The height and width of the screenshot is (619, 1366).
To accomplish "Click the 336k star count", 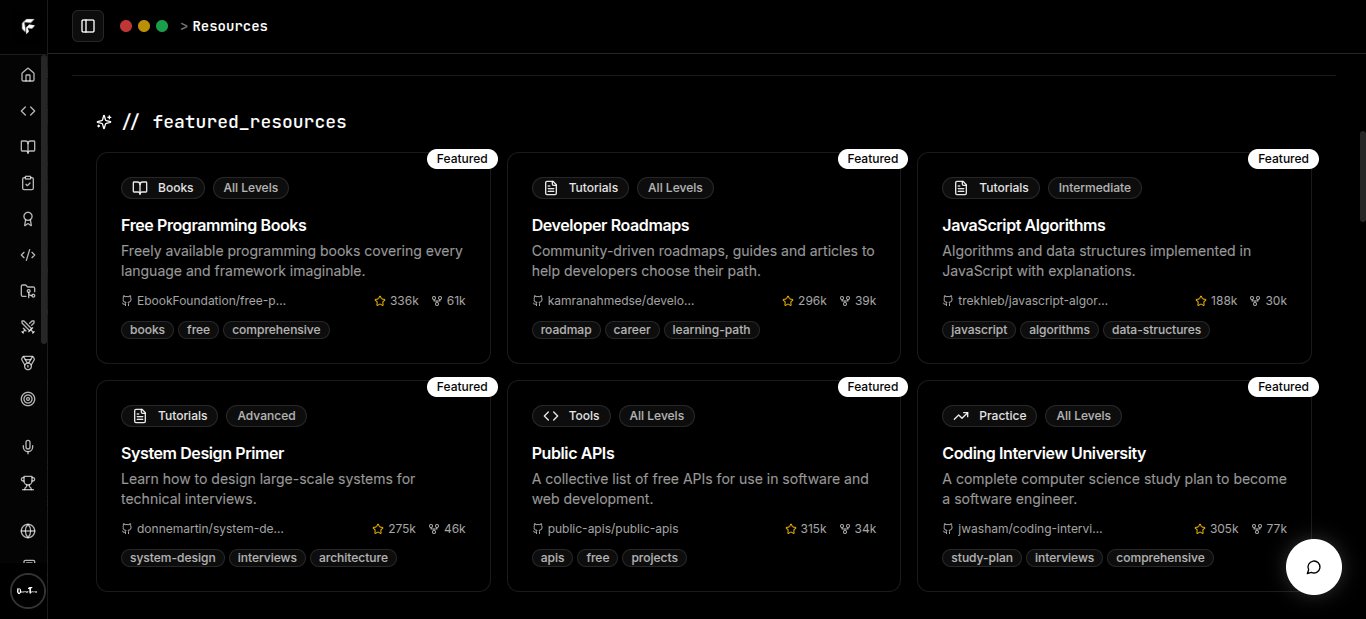I will [404, 301].
